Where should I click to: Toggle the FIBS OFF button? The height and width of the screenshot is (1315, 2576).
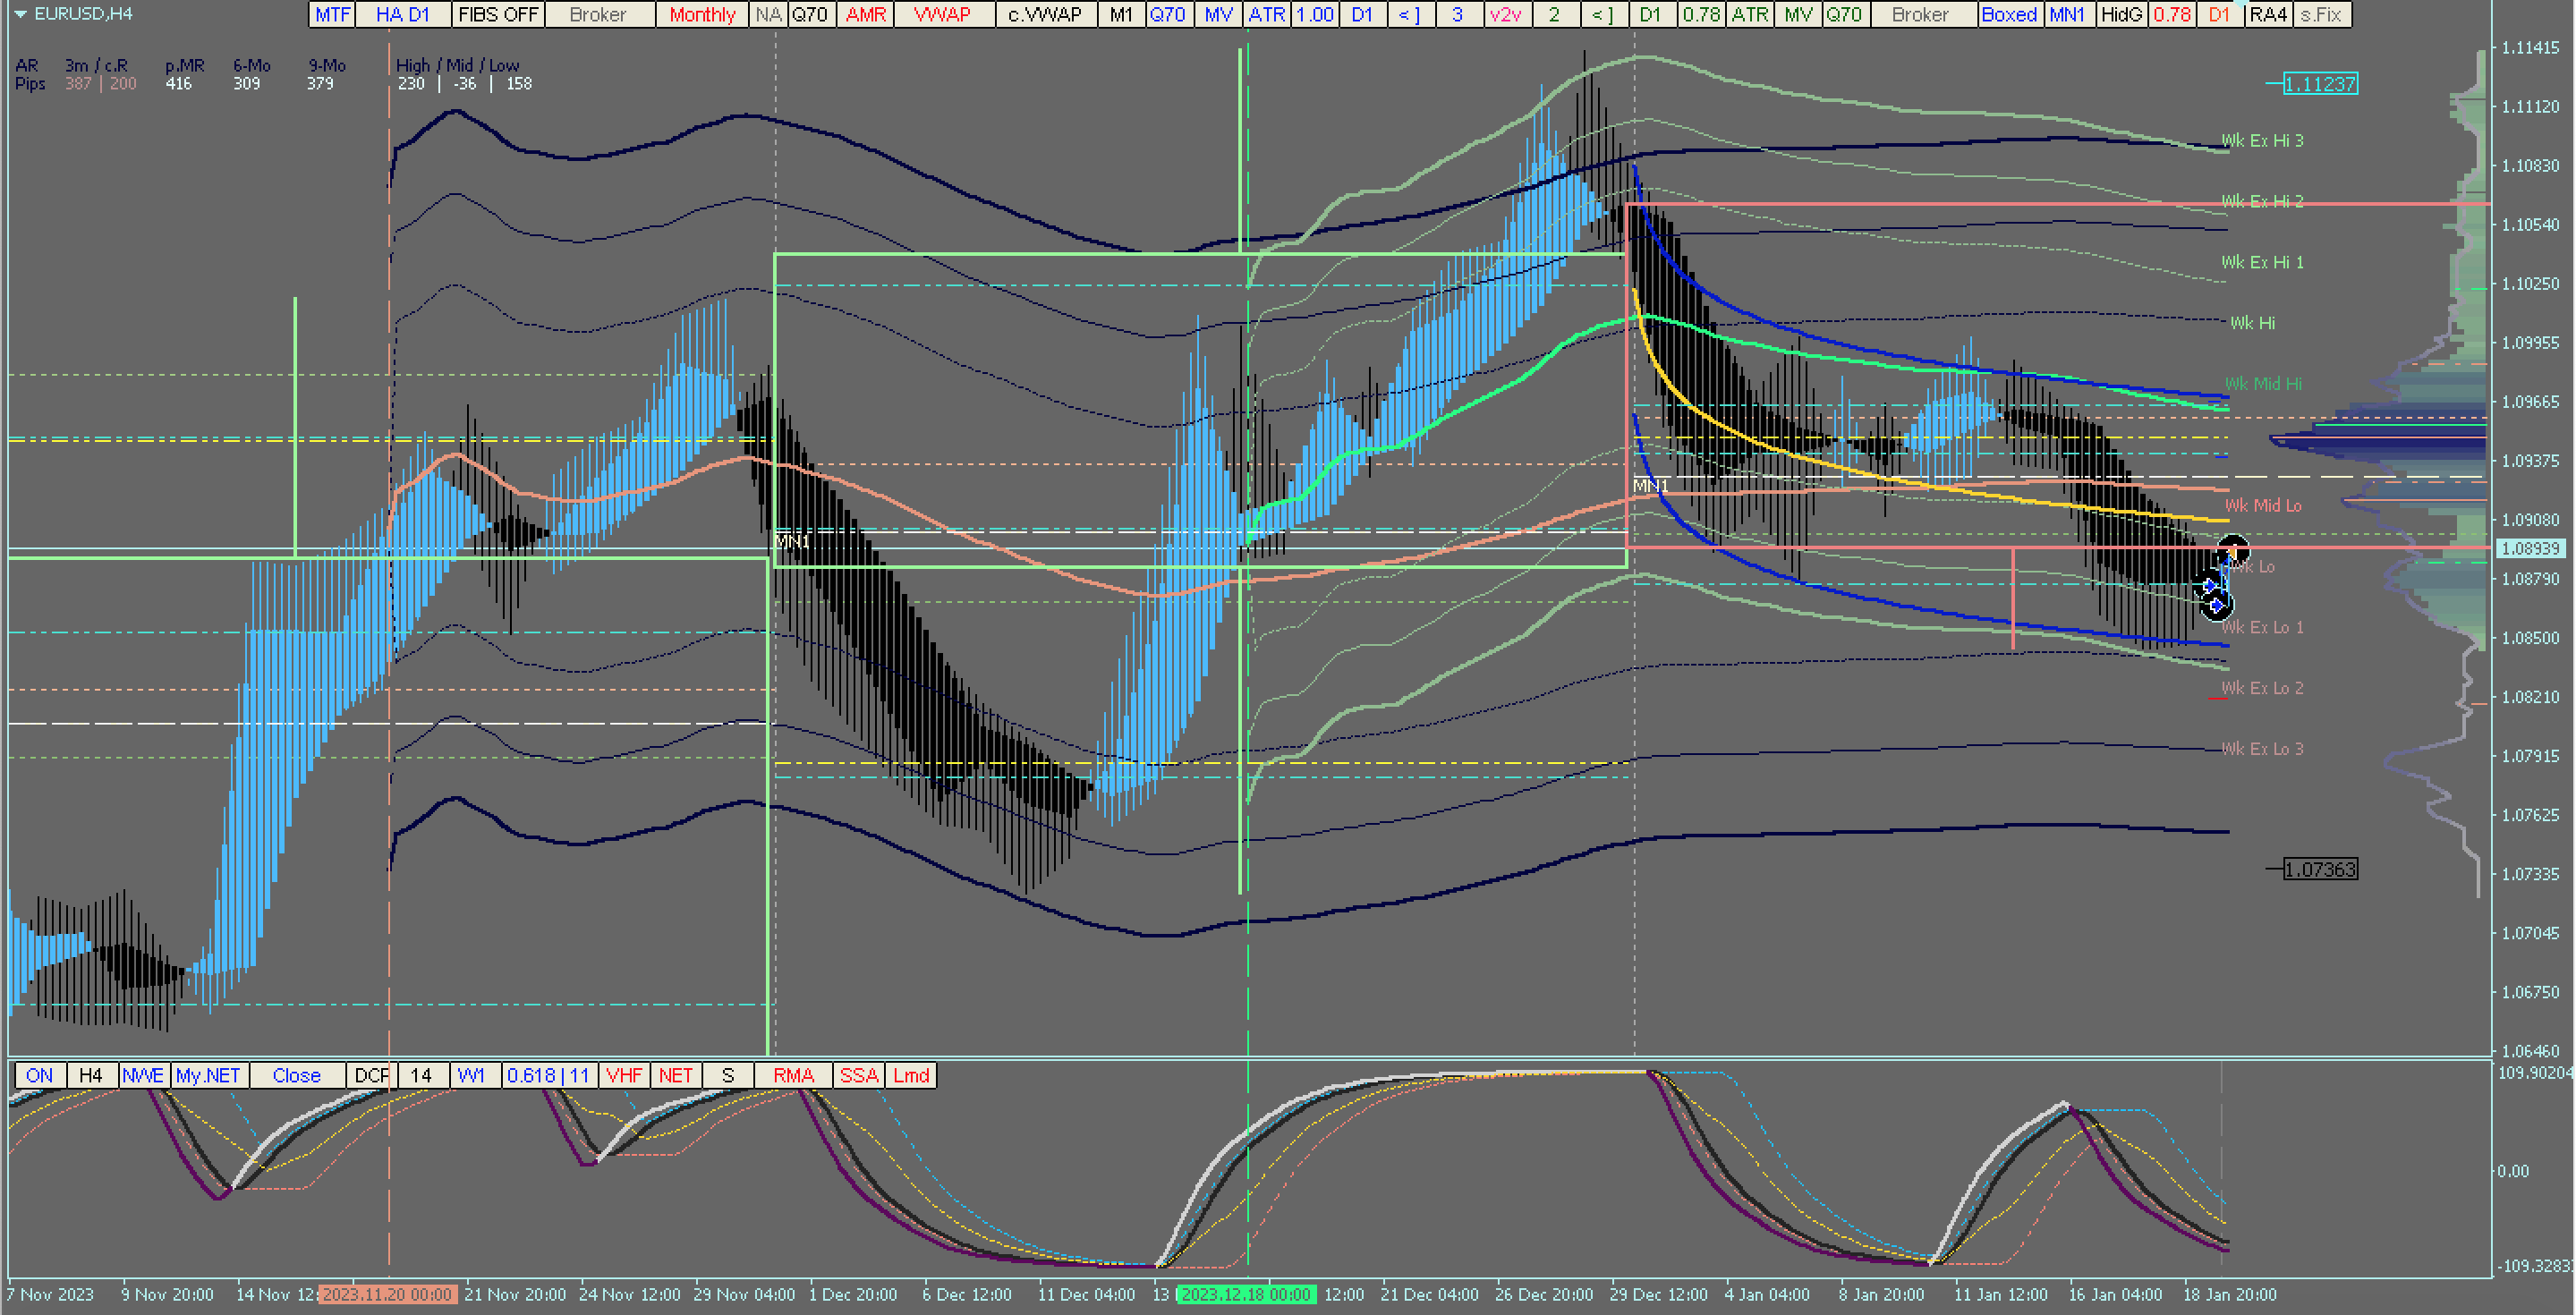click(498, 14)
